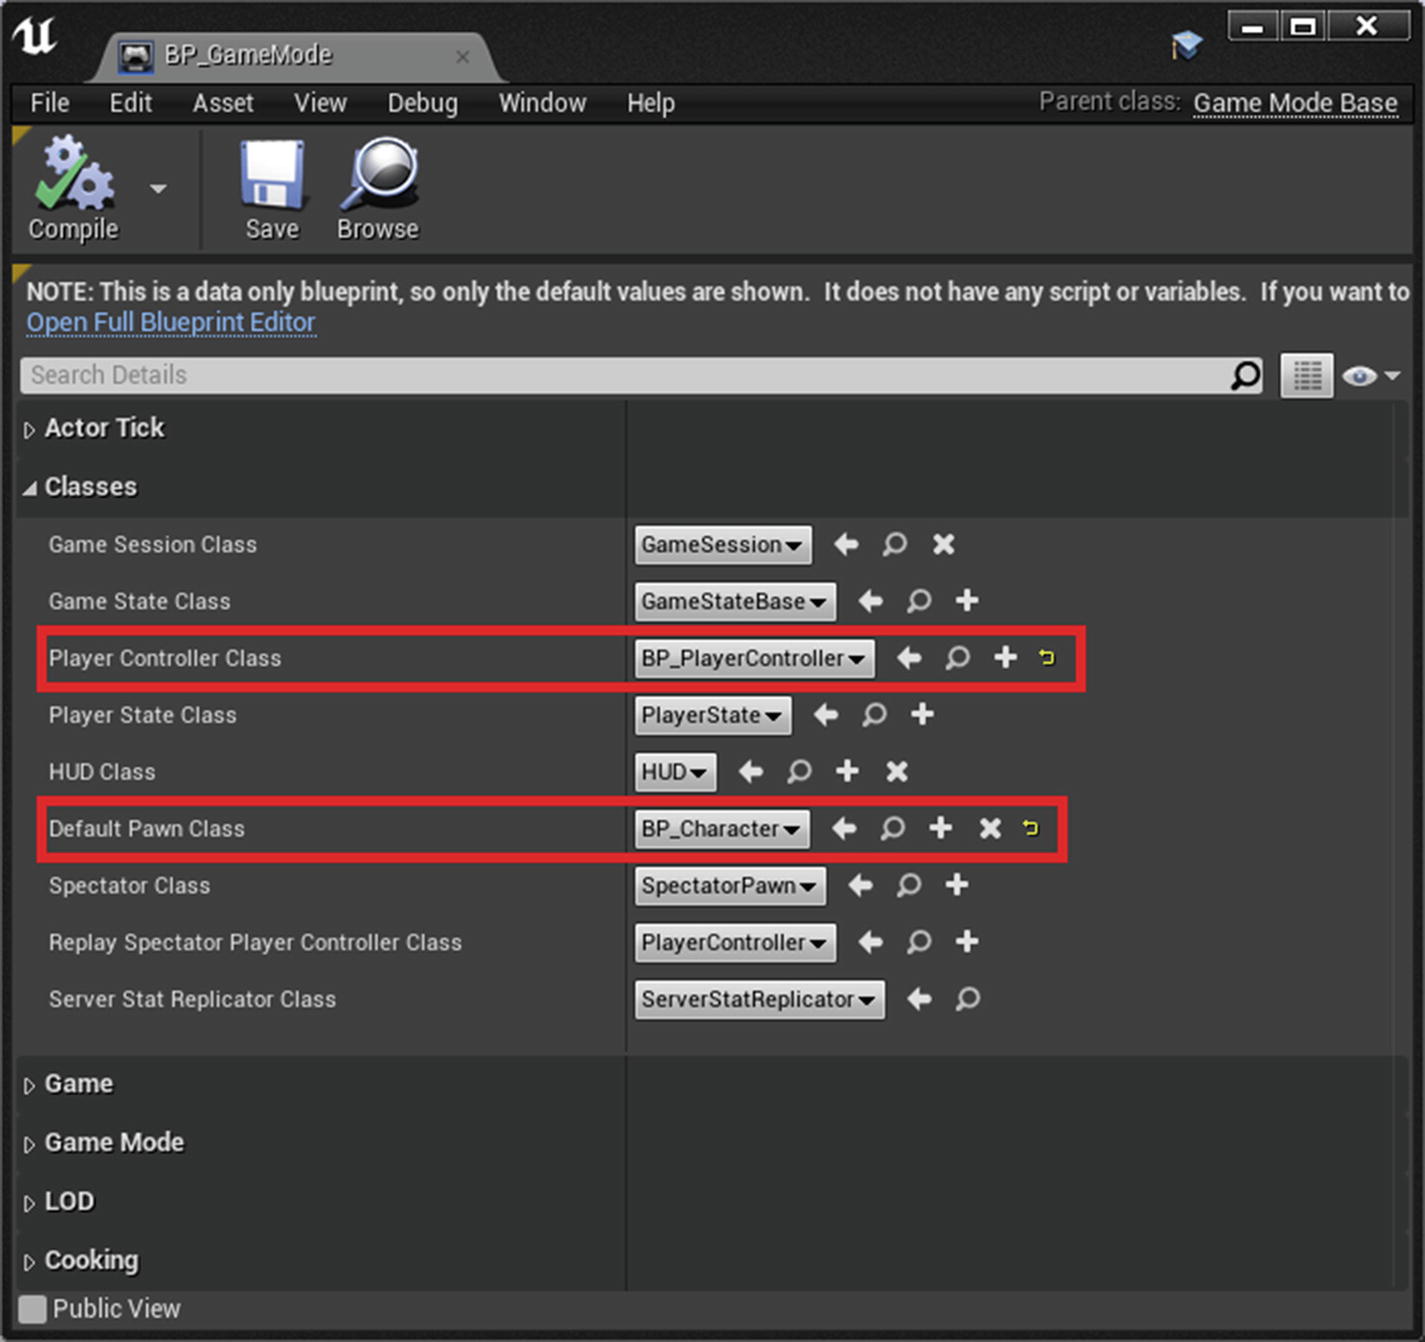Use selected asset for Player Controller Class
Image resolution: width=1425 pixels, height=1342 pixels.
(909, 658)
